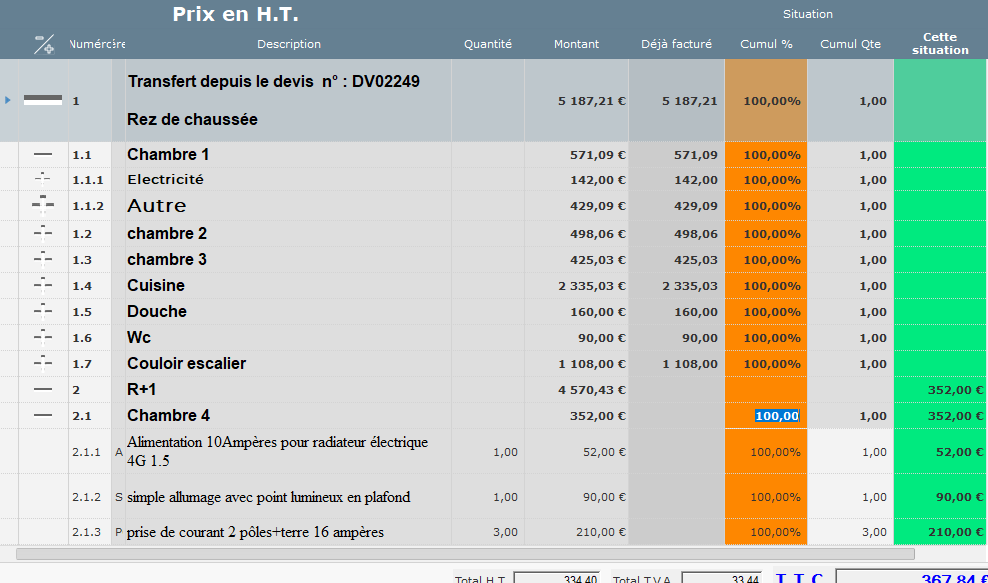
Task: Click the level icon beside Couloir escalier
Action: tap(43, 363)
